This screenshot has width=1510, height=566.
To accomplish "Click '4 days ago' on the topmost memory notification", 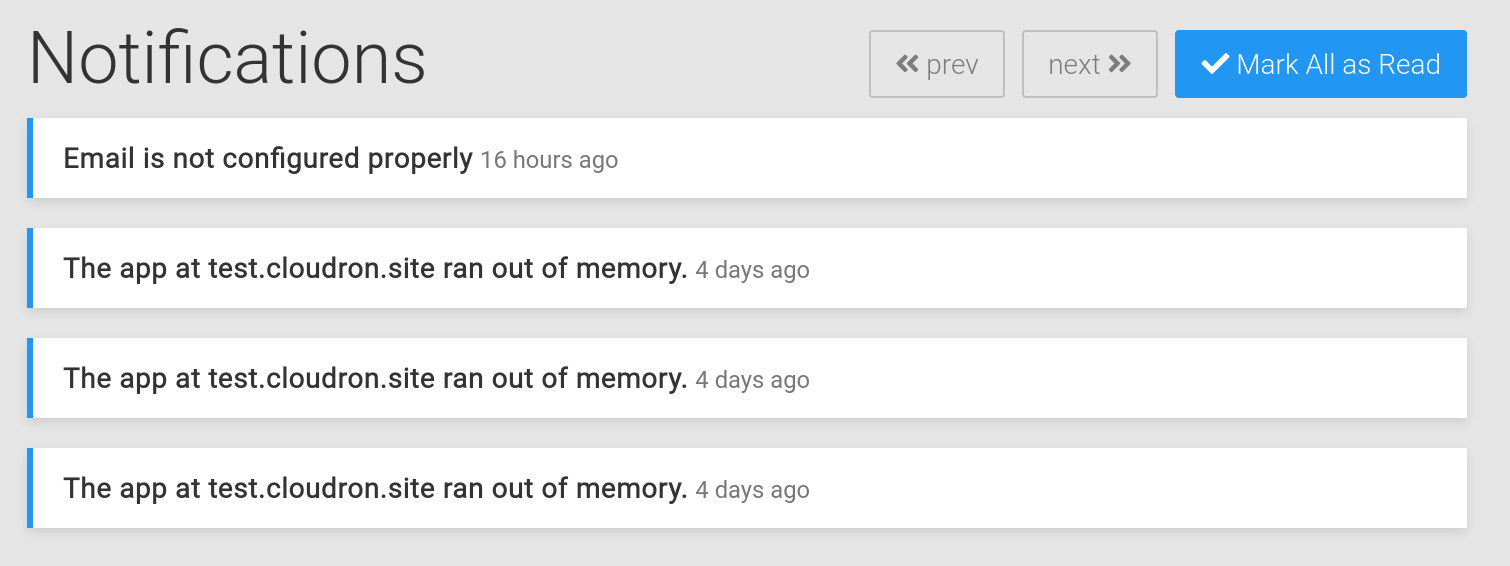I will [x=752, y=270].
